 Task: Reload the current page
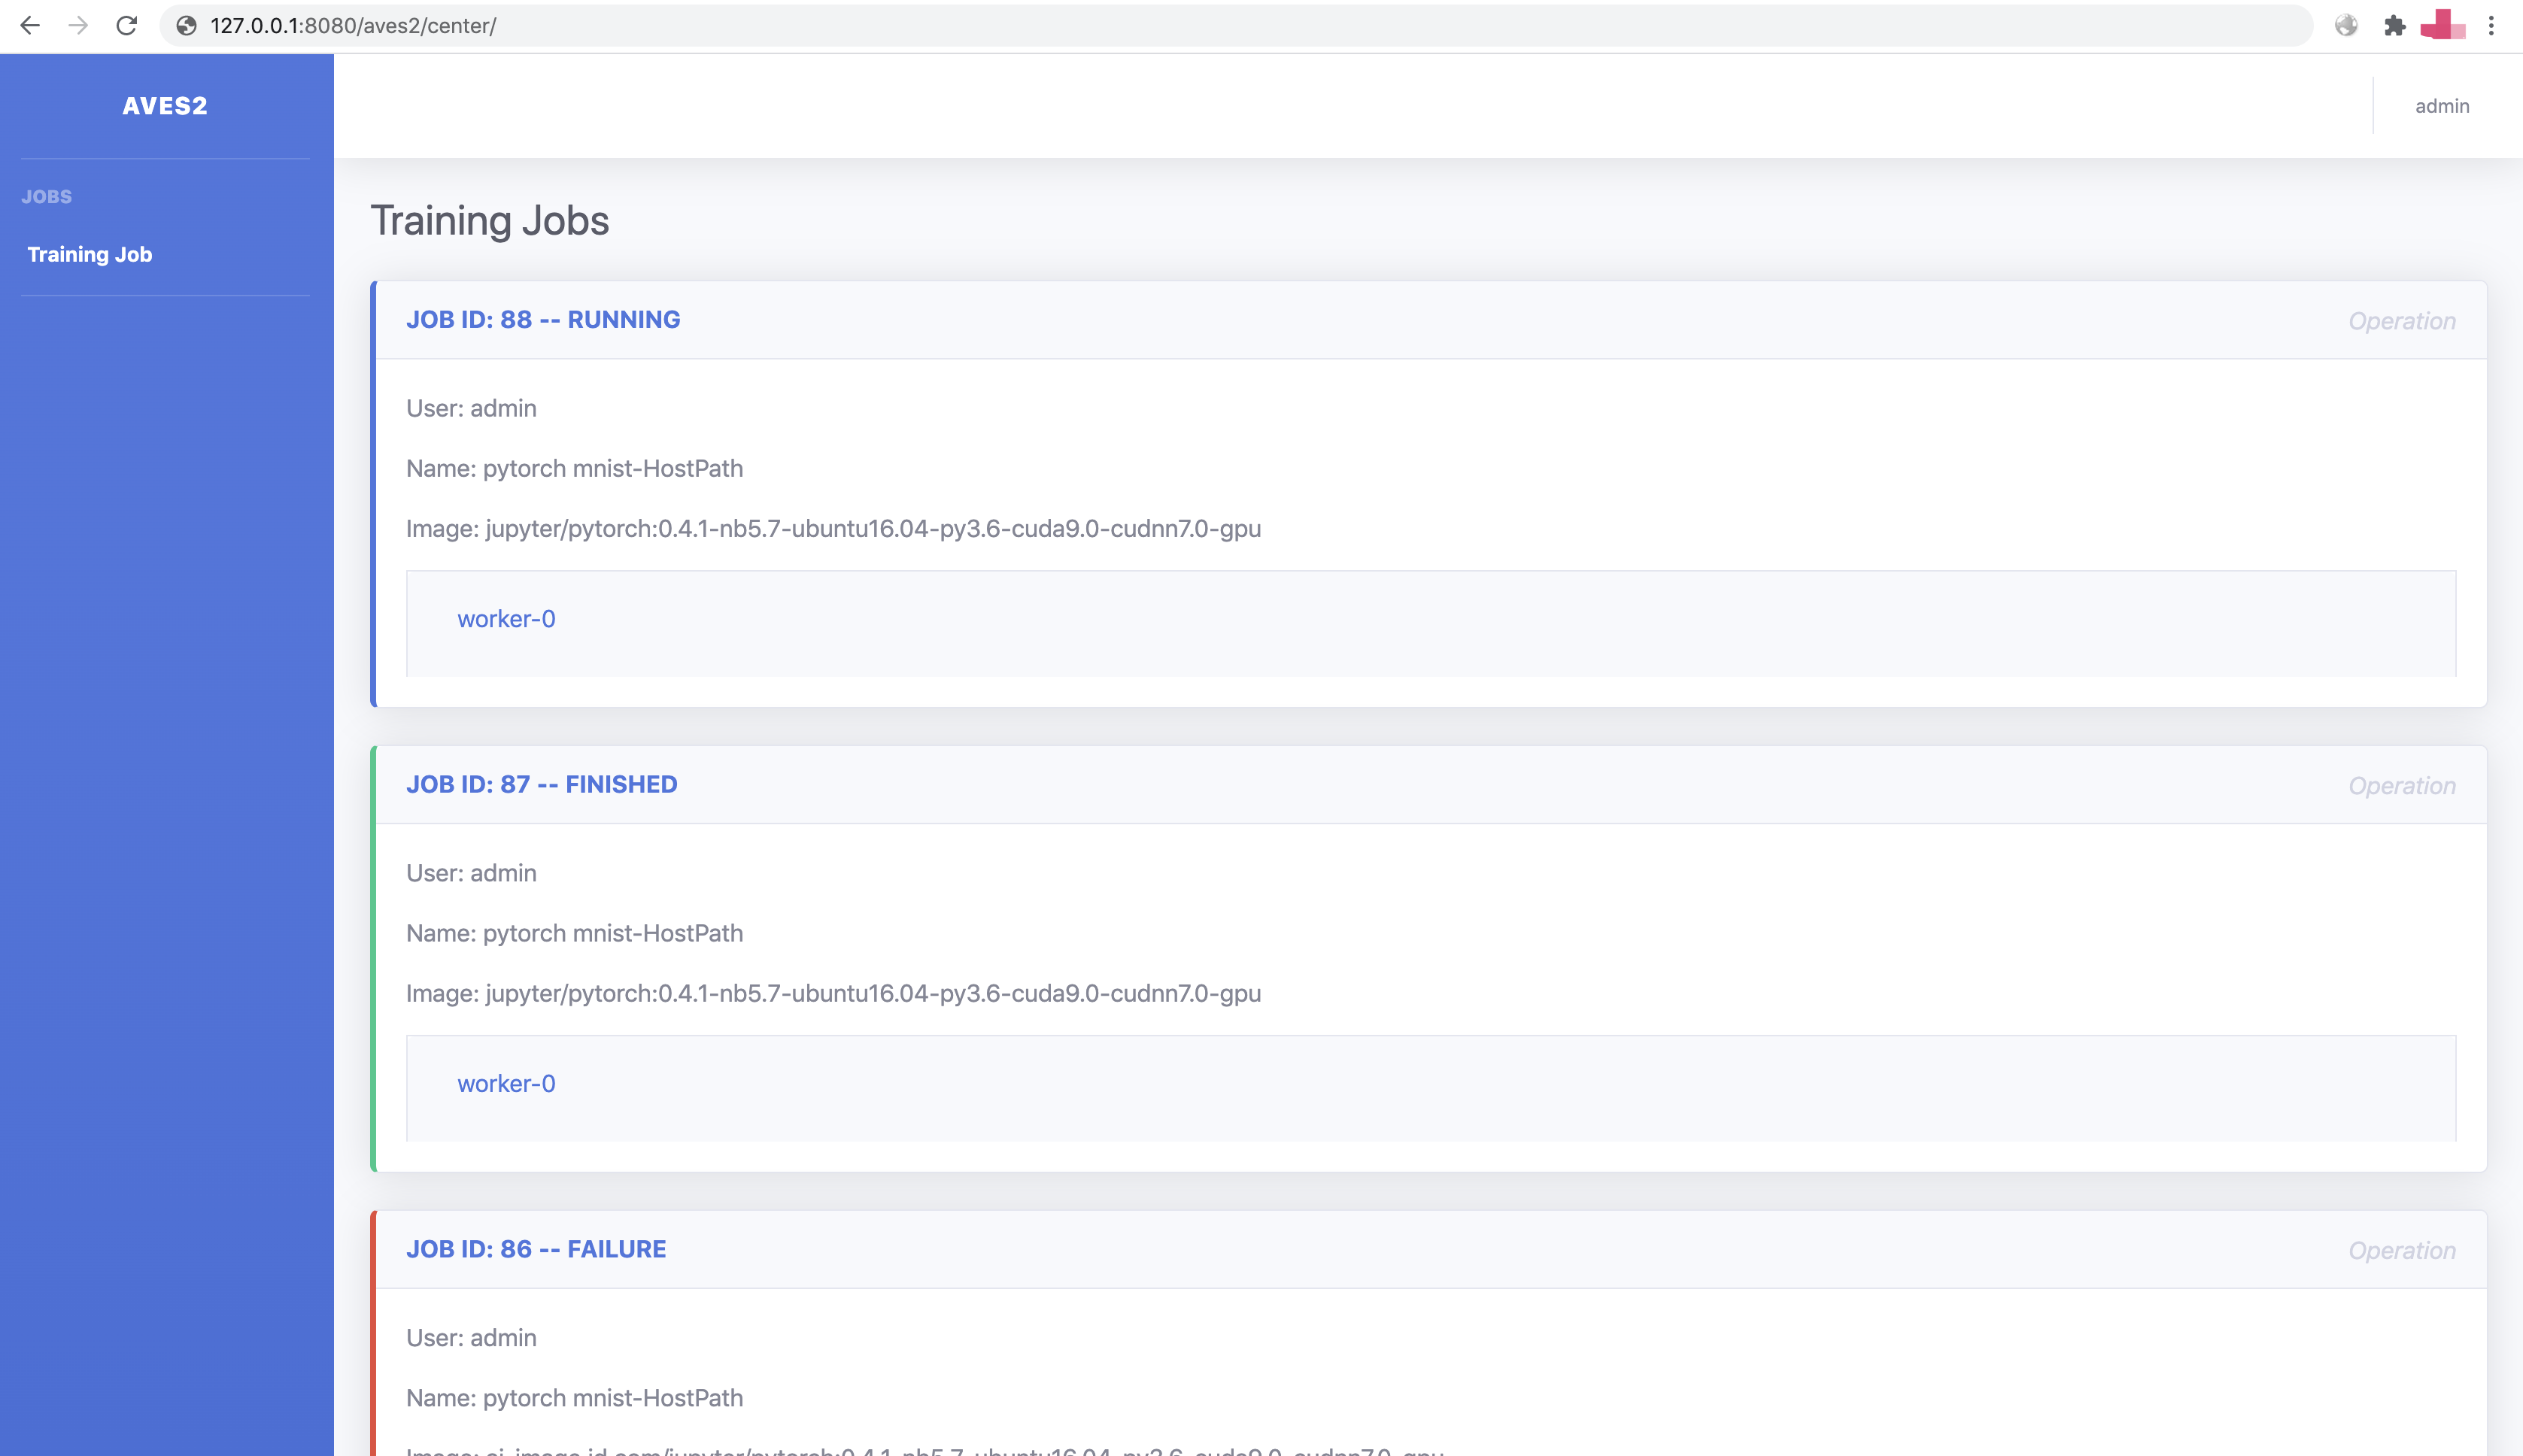tap(126, 25)
